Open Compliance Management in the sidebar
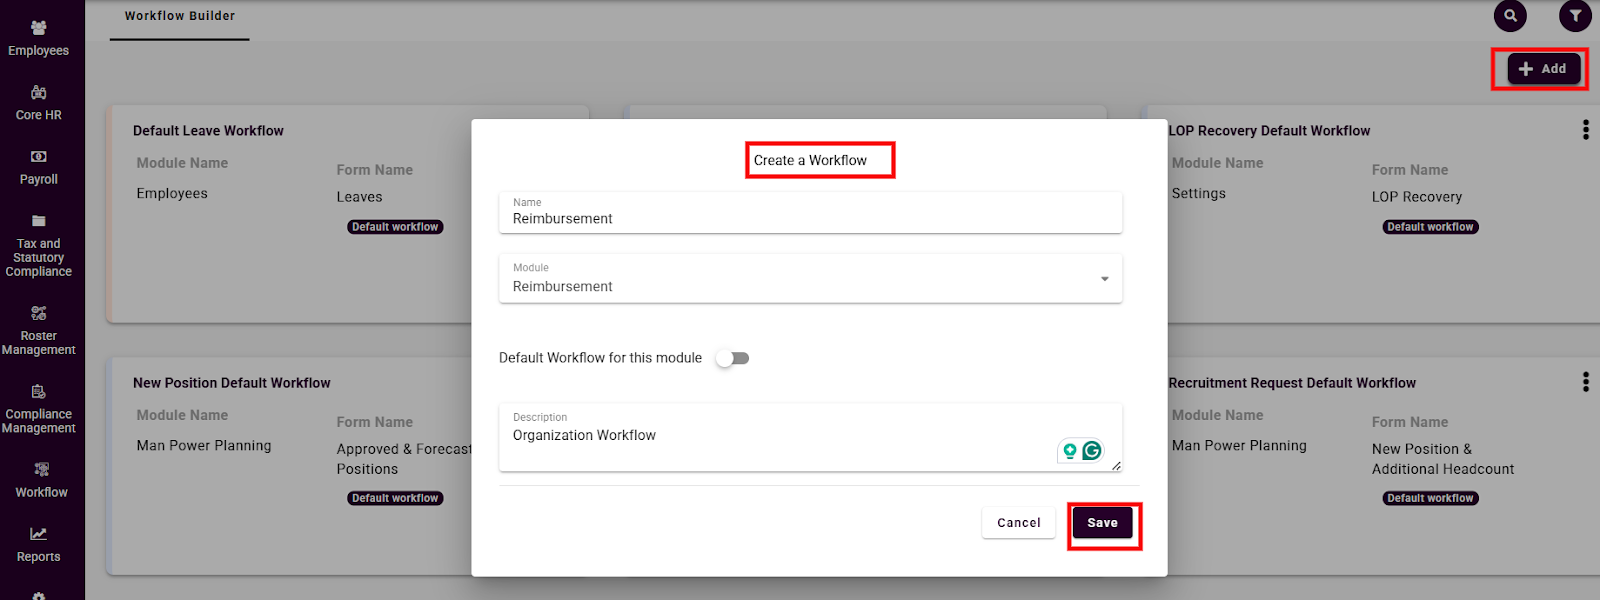The image size is (1600, 600). [38, 409]
